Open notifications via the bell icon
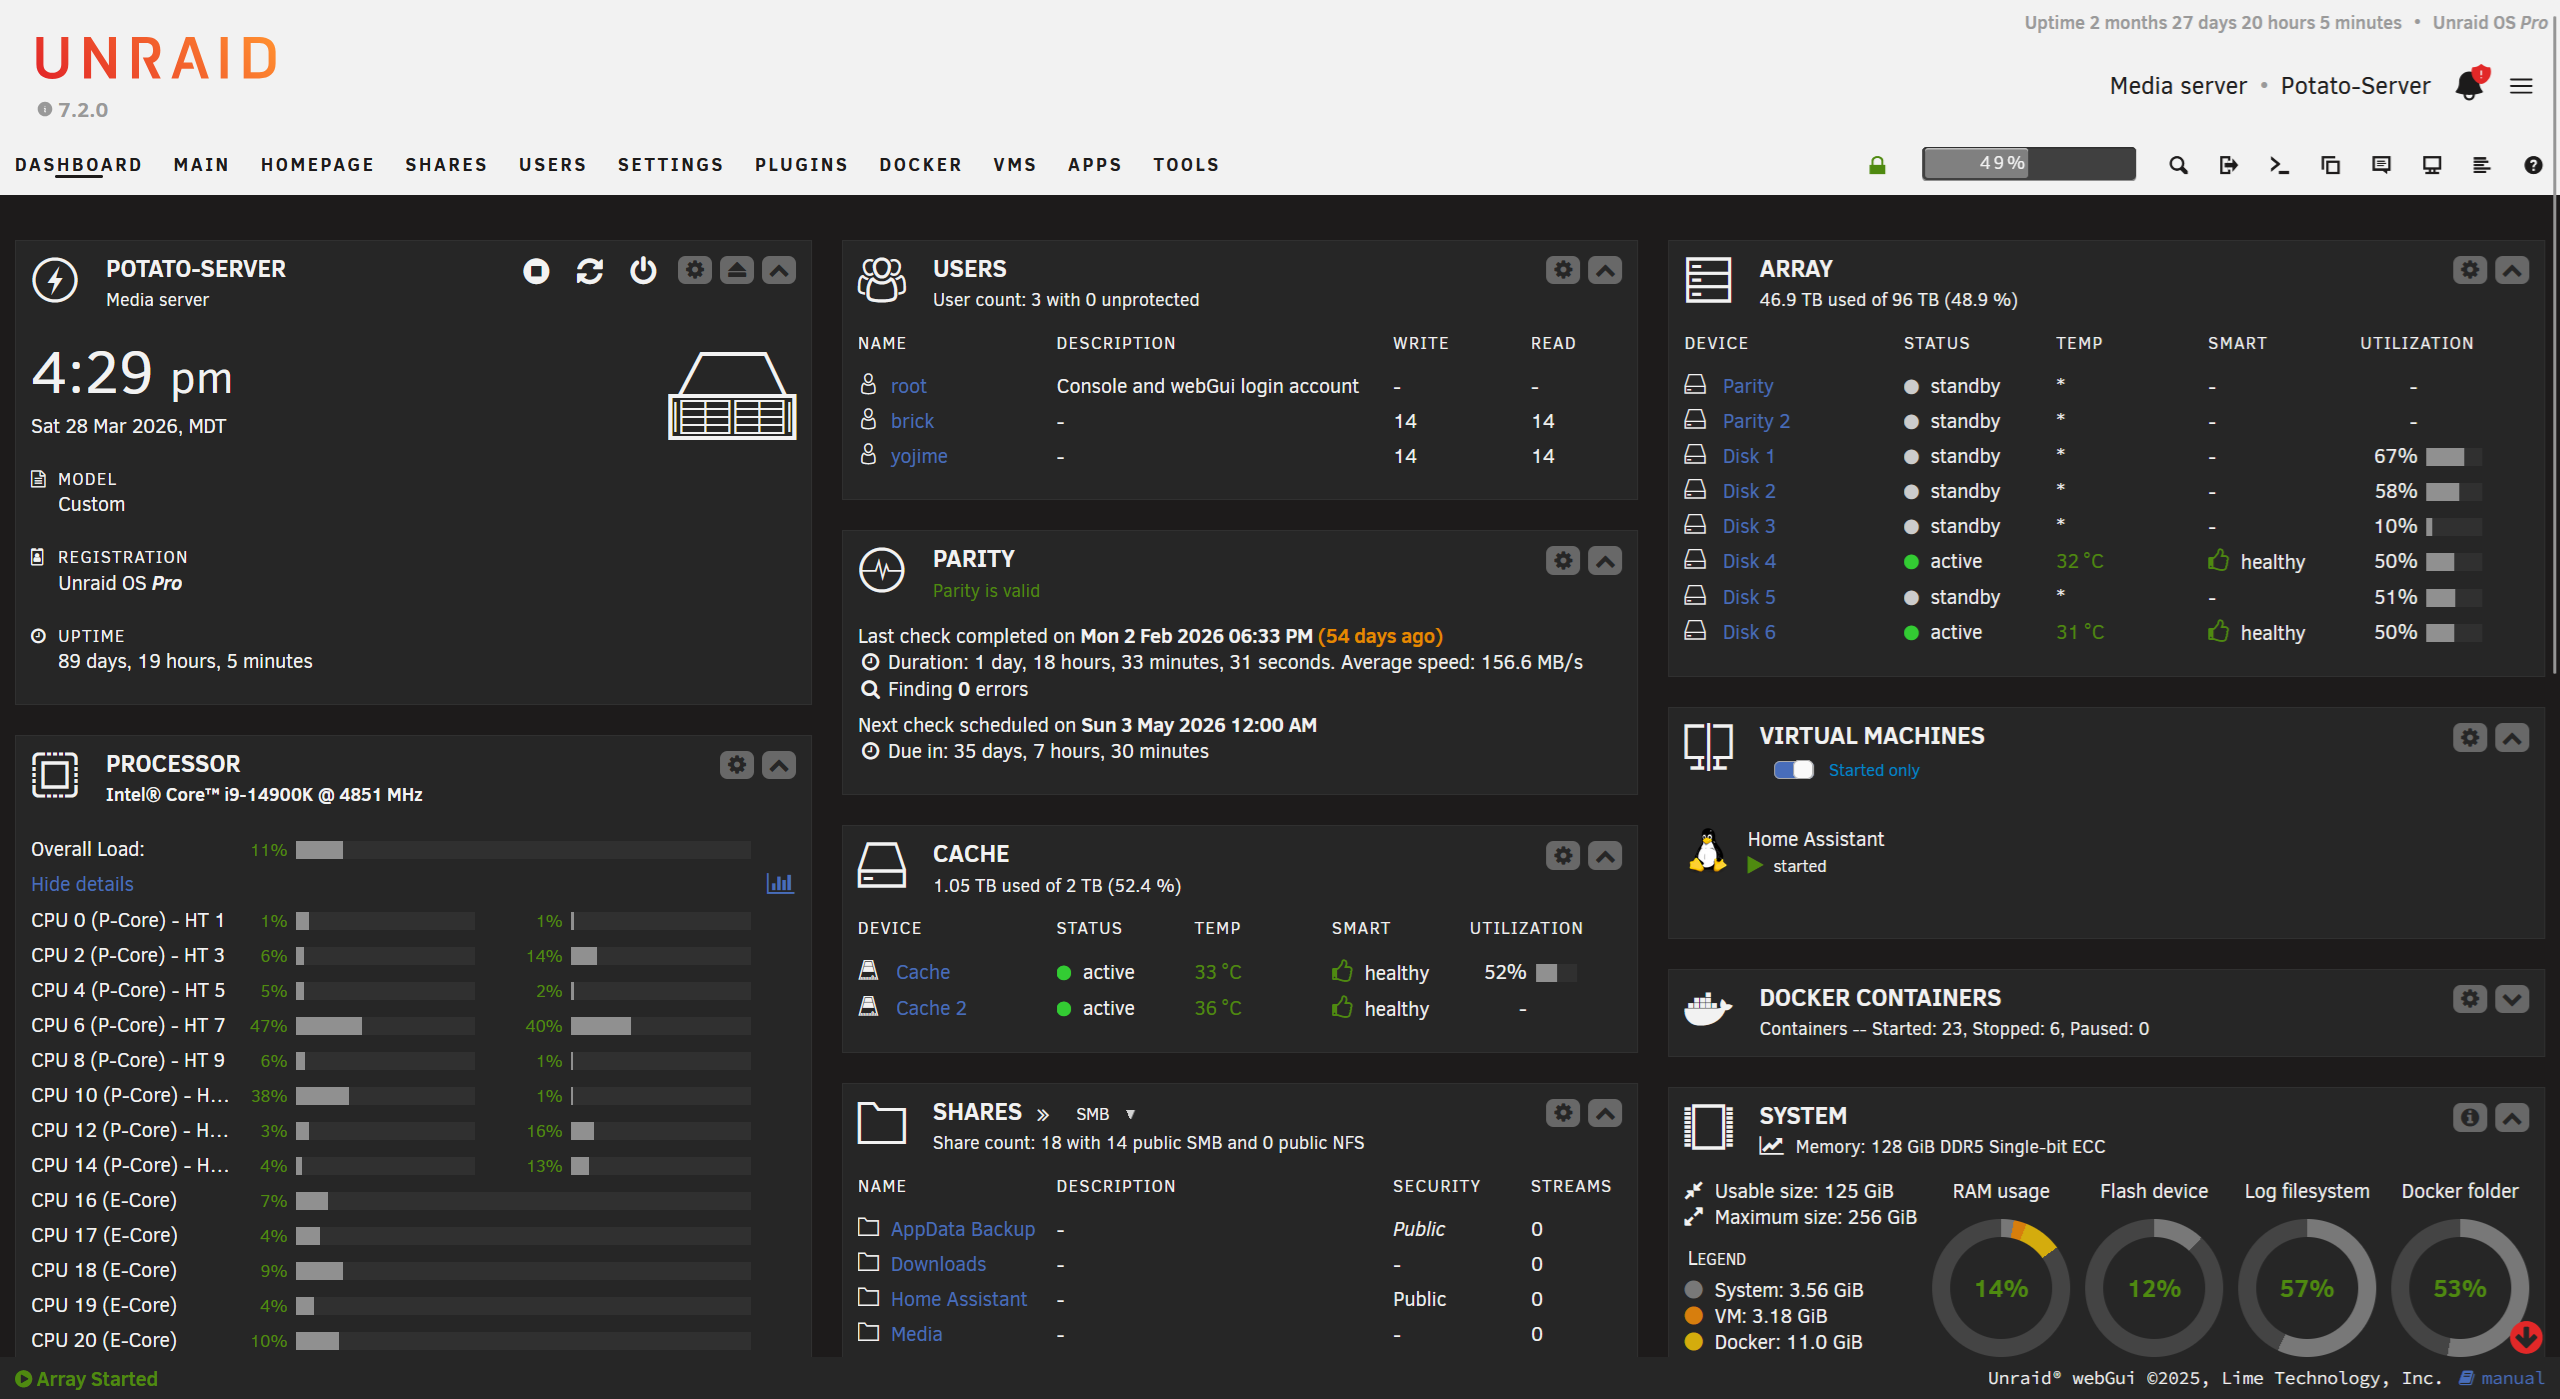The image size is (2560, 1399). [2468, 86]
